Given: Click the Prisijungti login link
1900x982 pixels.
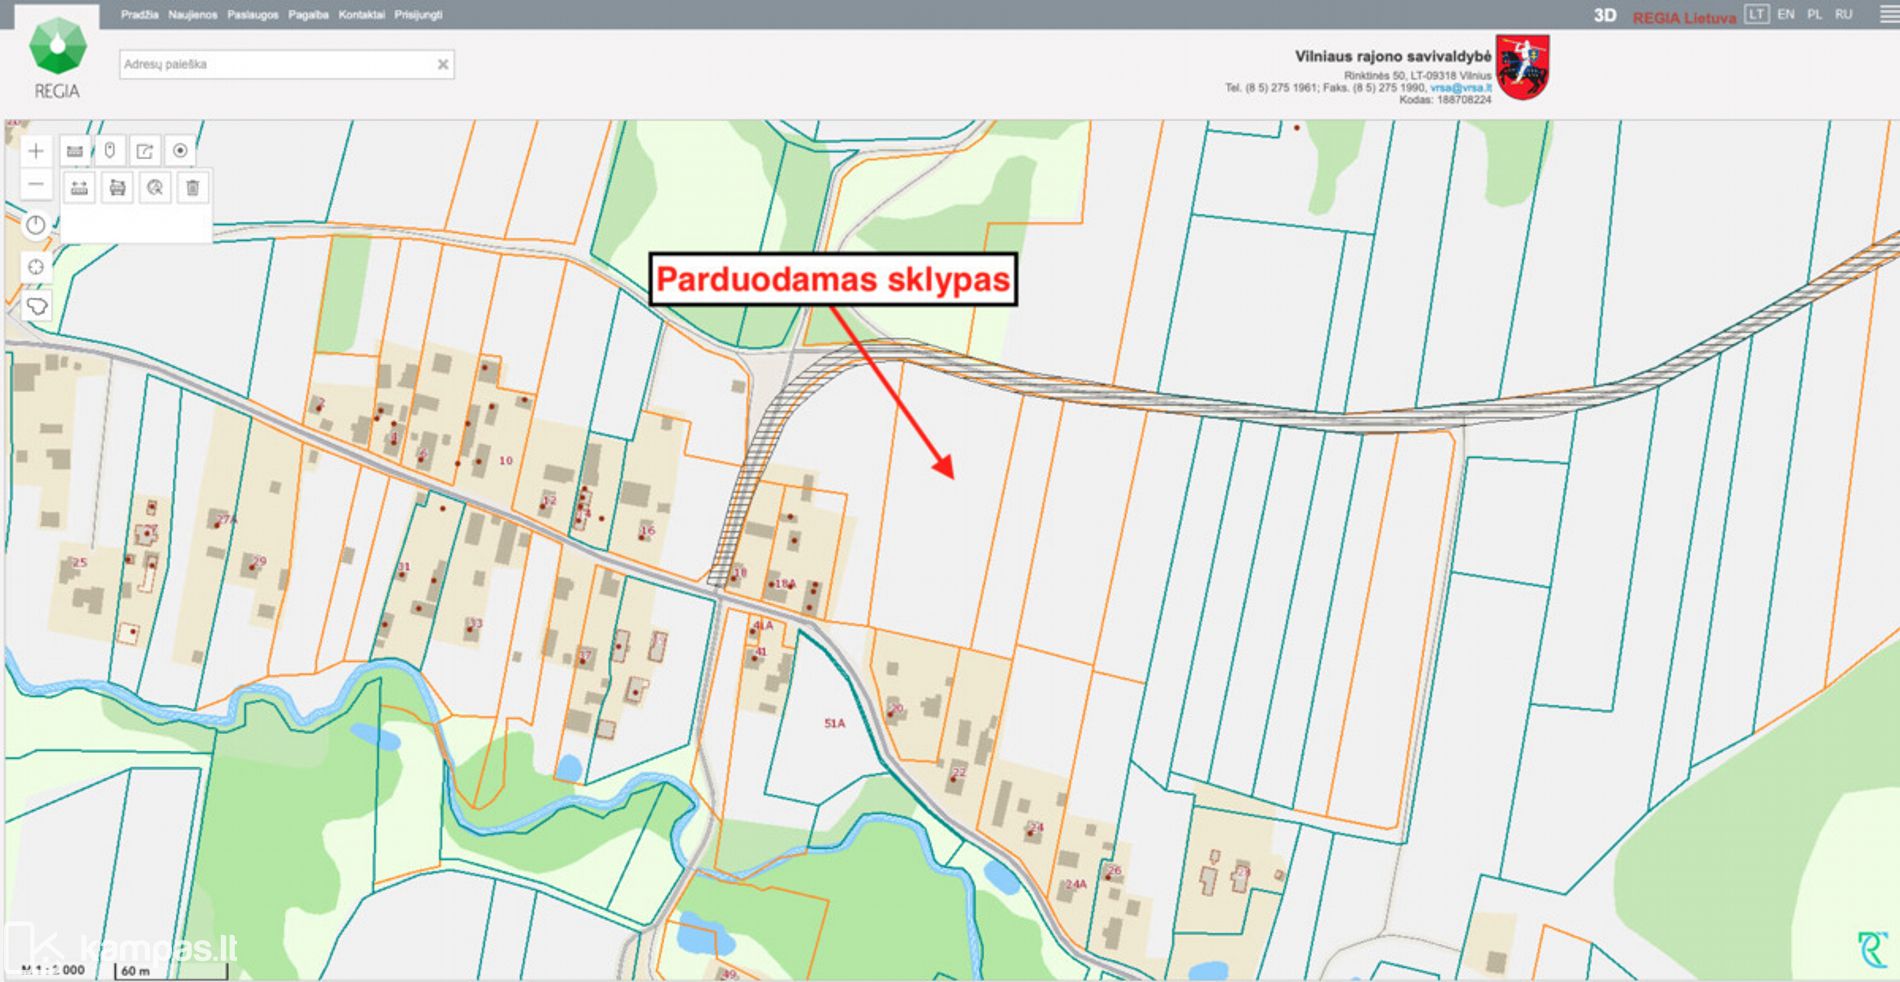Looking at the screenshot, I should click(418, 15).
